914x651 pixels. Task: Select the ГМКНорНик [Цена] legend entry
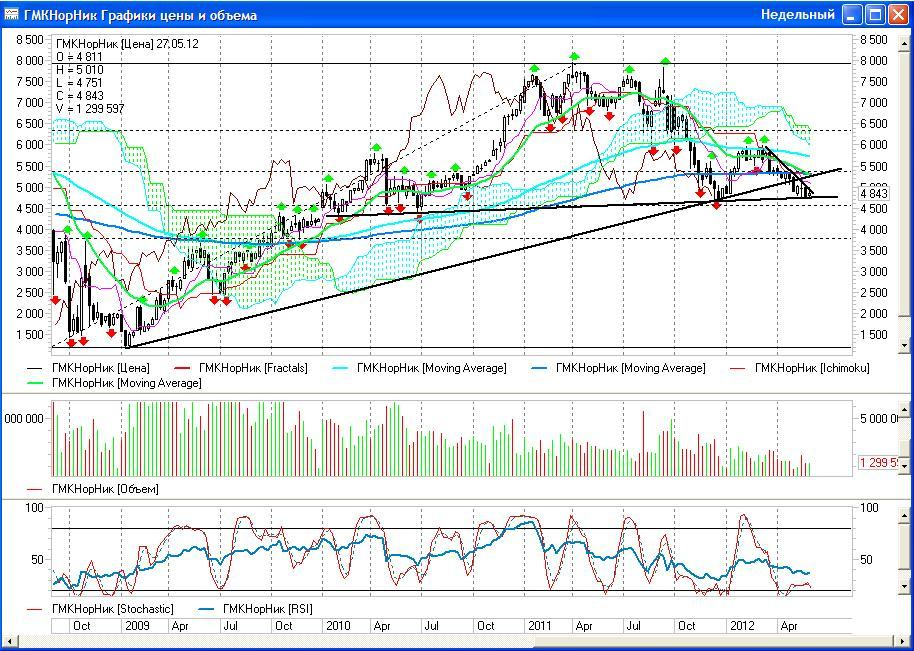pos(98,368)
